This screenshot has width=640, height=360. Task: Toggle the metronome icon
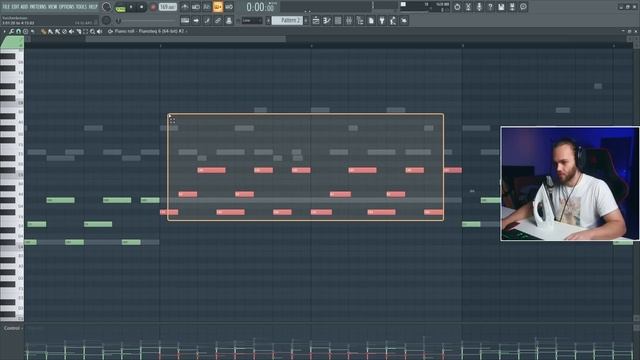(185, 7)
